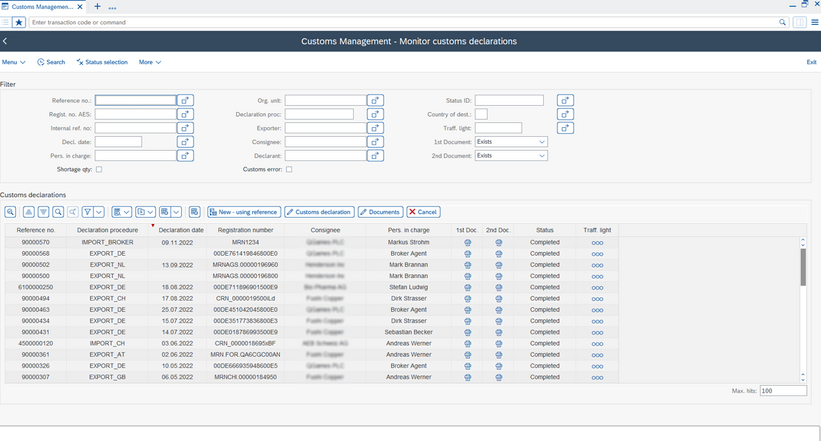This screenshot has height=441, width=821.
Task: Switch to the Customs Management browser tab
Action: click(x=42, y=7)
